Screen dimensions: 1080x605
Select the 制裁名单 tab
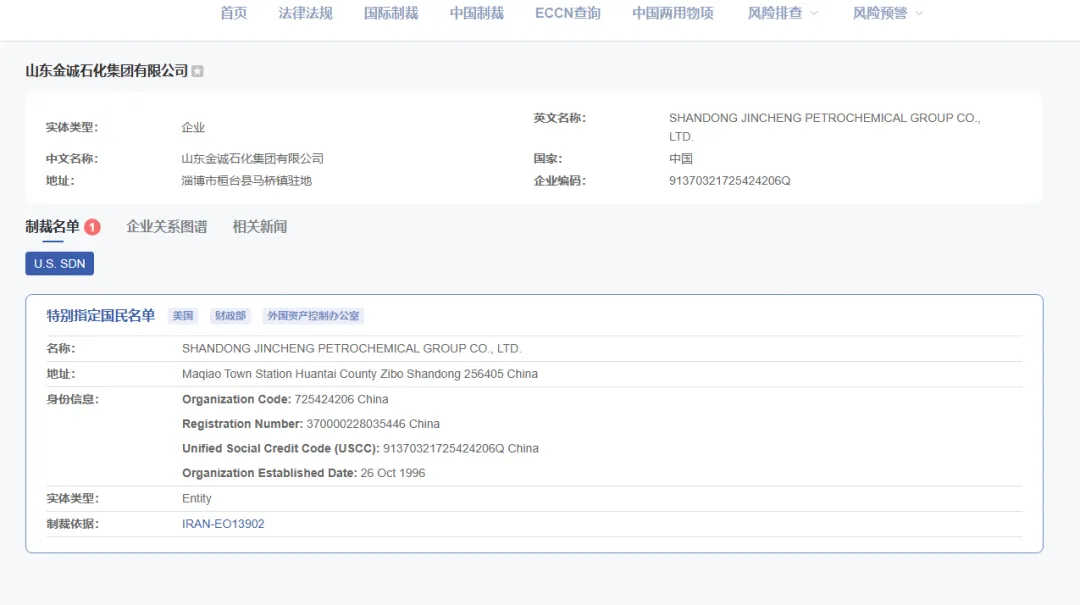tap(52, 227)
